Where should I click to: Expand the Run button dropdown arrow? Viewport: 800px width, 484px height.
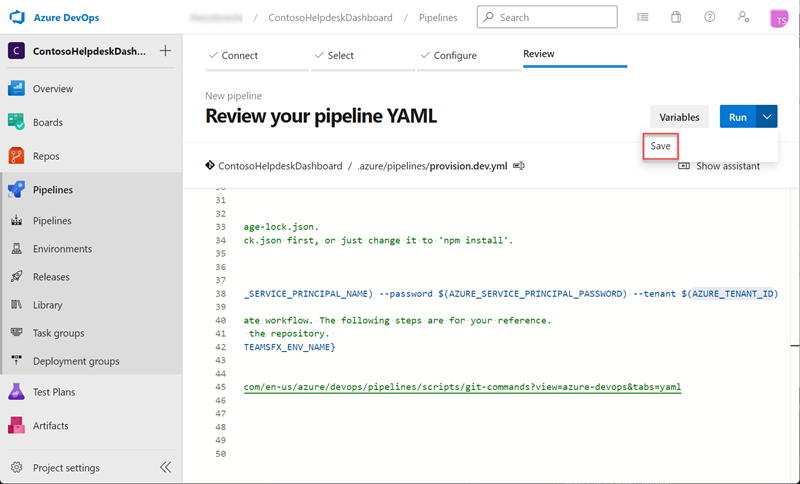(x=767, y=117)
